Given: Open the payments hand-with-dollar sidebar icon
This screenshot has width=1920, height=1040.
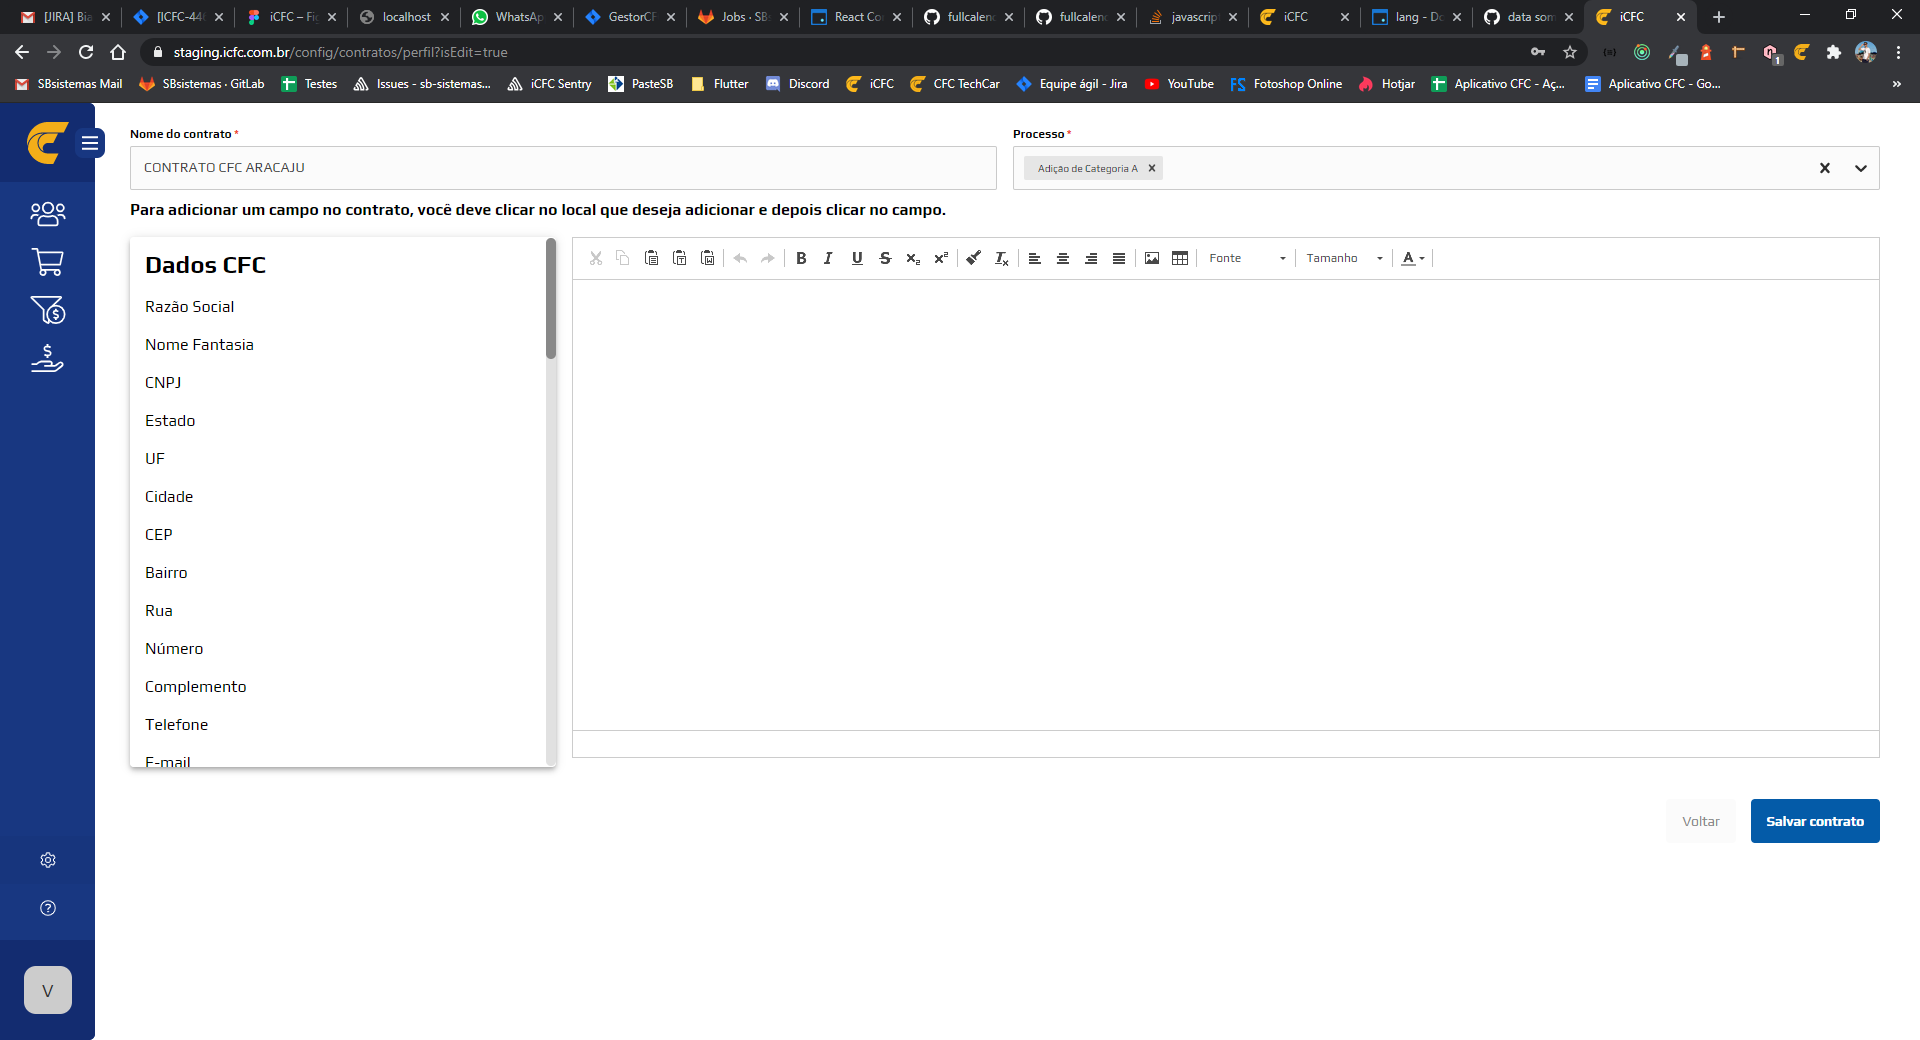Looking at the screenshot, I should click(x=47, y=359).
